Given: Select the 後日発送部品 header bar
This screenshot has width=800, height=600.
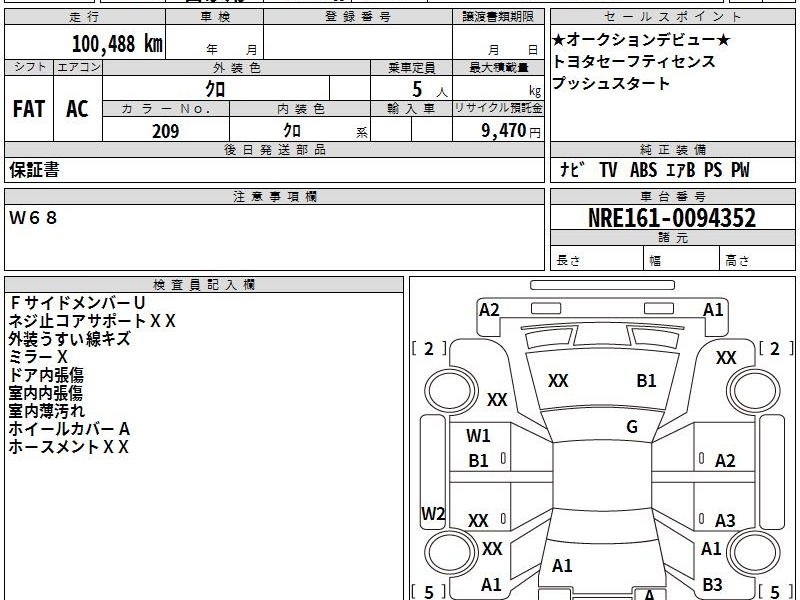Looking at the screenshot, I should tap(274, 149).
